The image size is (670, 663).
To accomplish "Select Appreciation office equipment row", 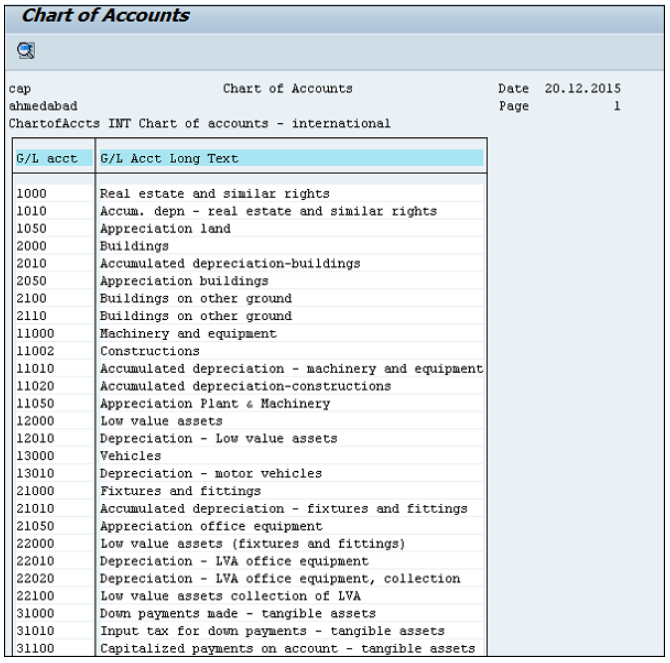I will pos(211,526).
